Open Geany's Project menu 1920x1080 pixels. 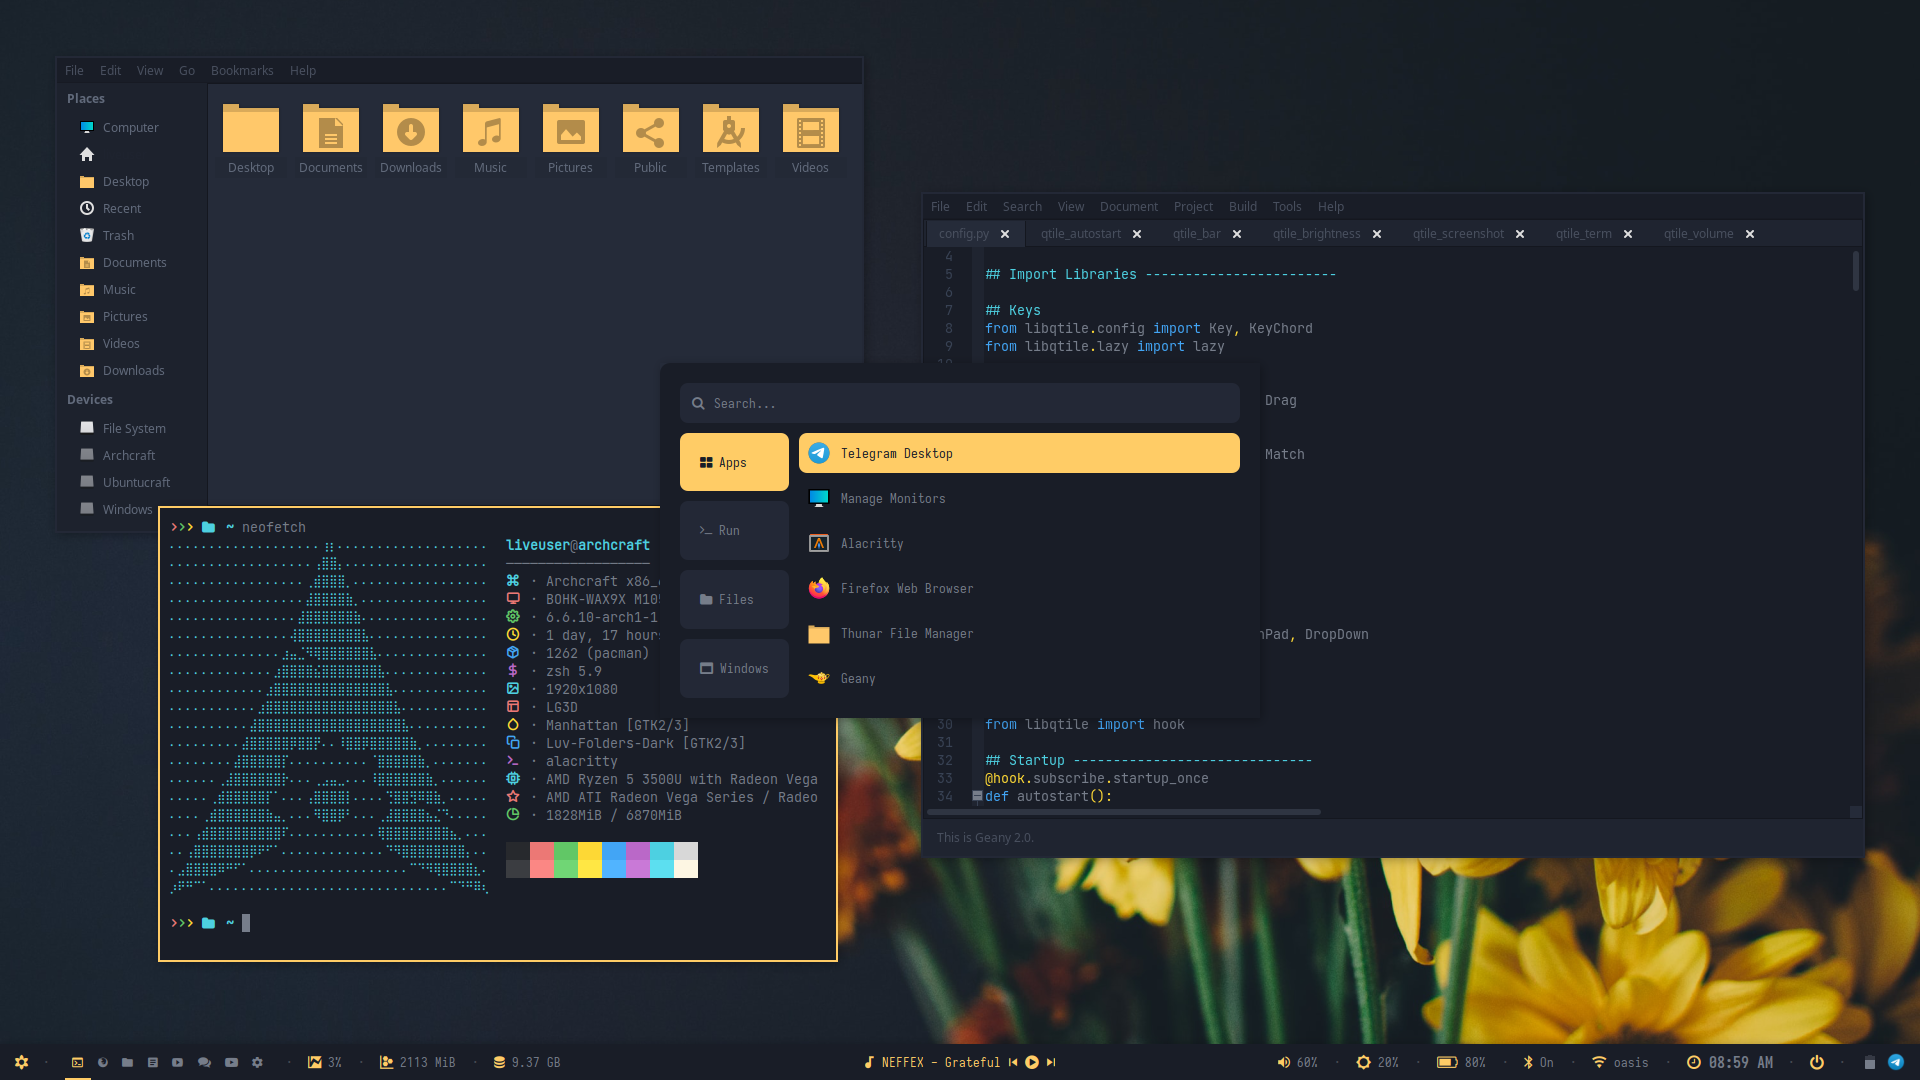point(1192,206)
